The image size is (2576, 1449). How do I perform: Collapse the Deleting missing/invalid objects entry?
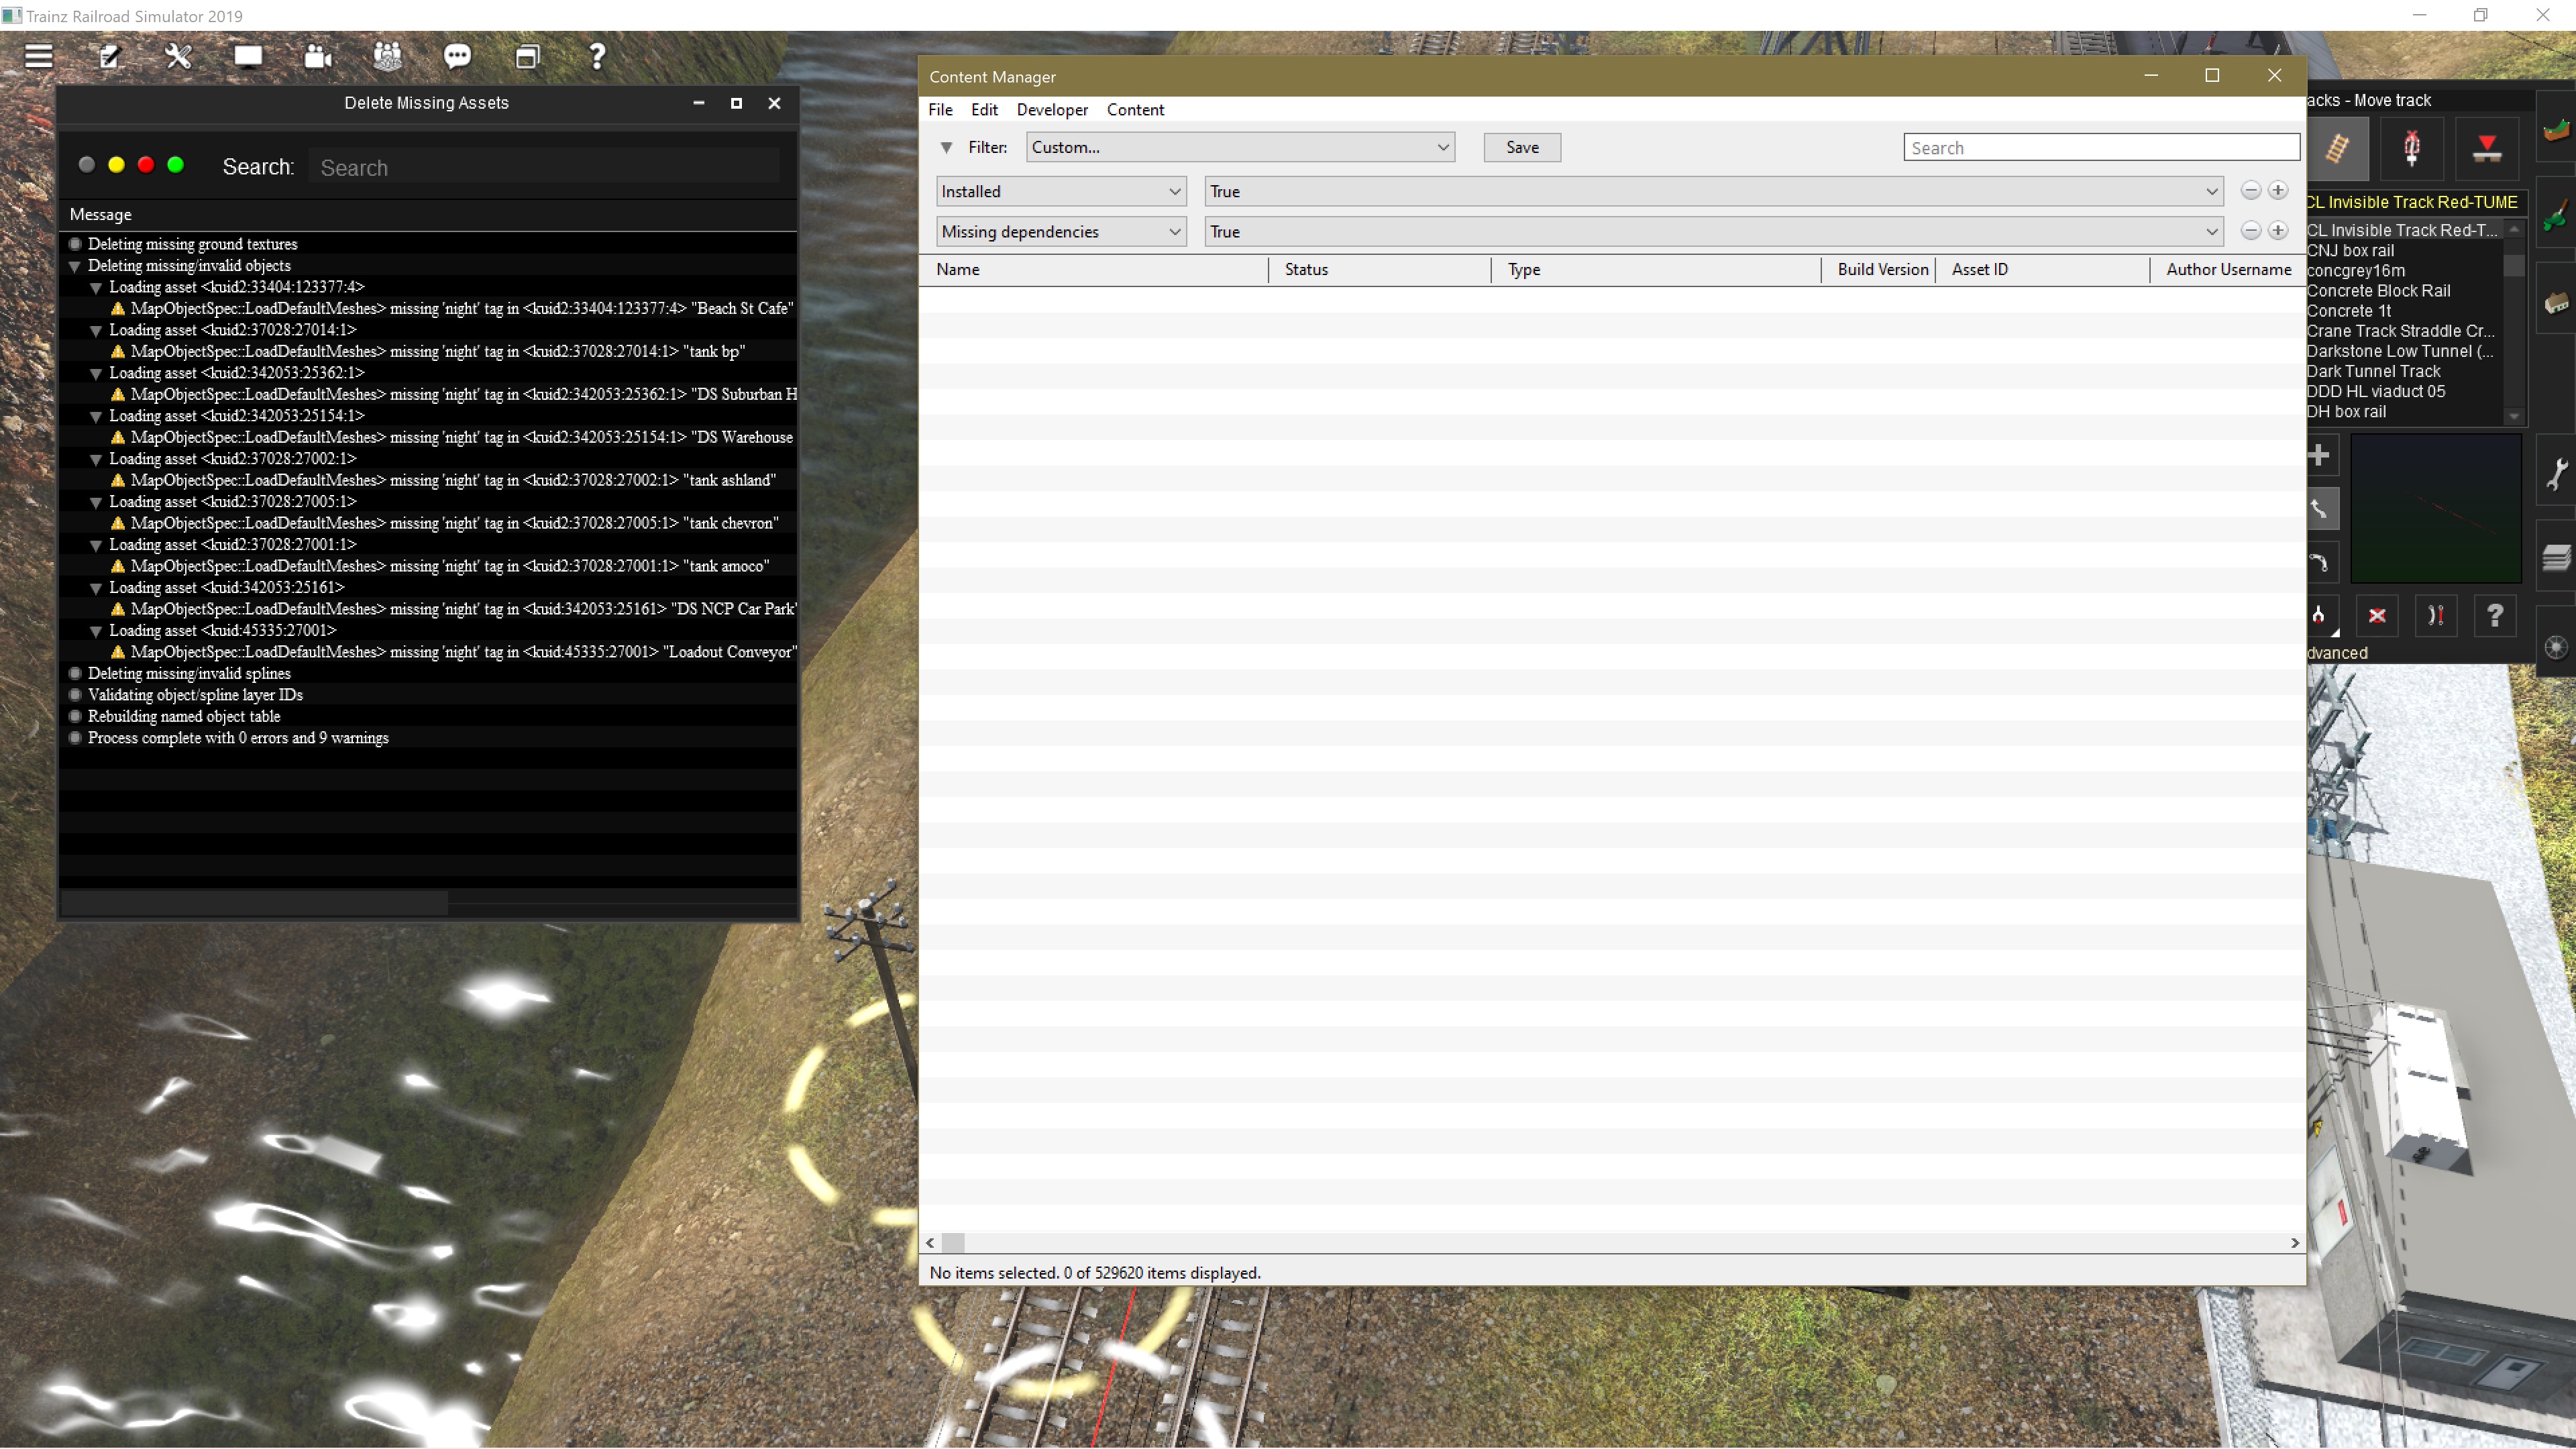click(x=75, y=266)
